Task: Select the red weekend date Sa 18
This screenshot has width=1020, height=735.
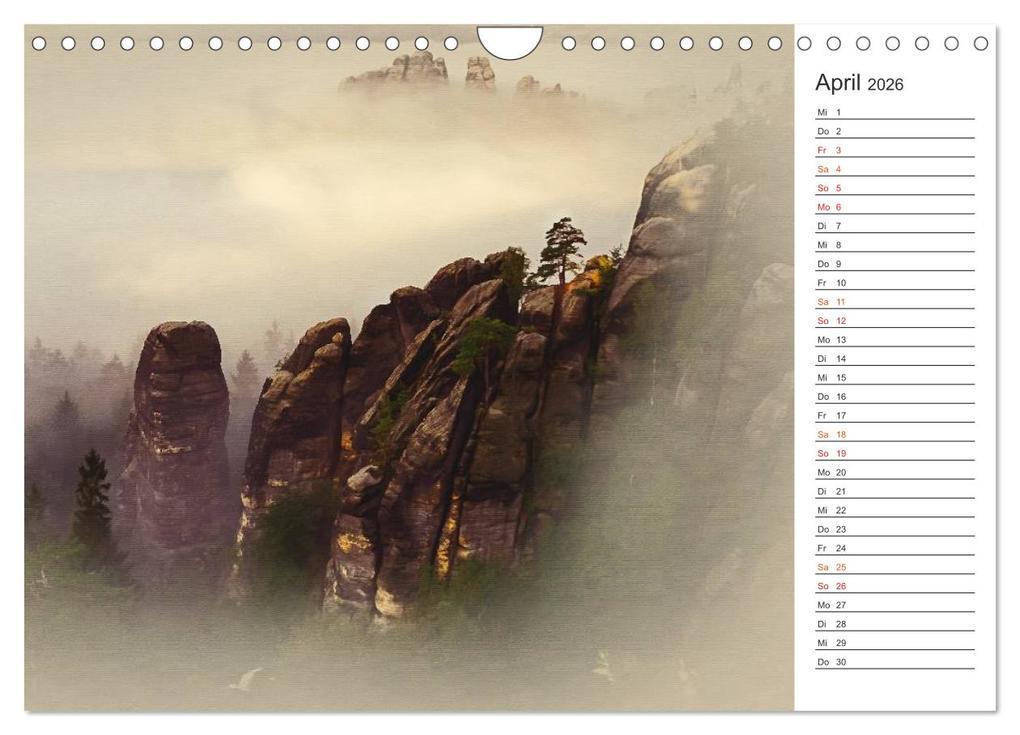Action: [828, 434]
